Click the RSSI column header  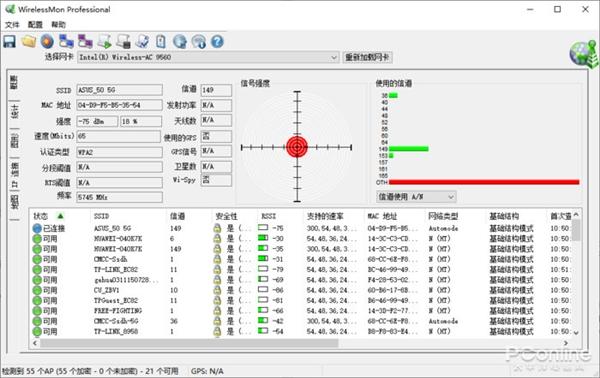click(x=269, y=216)
